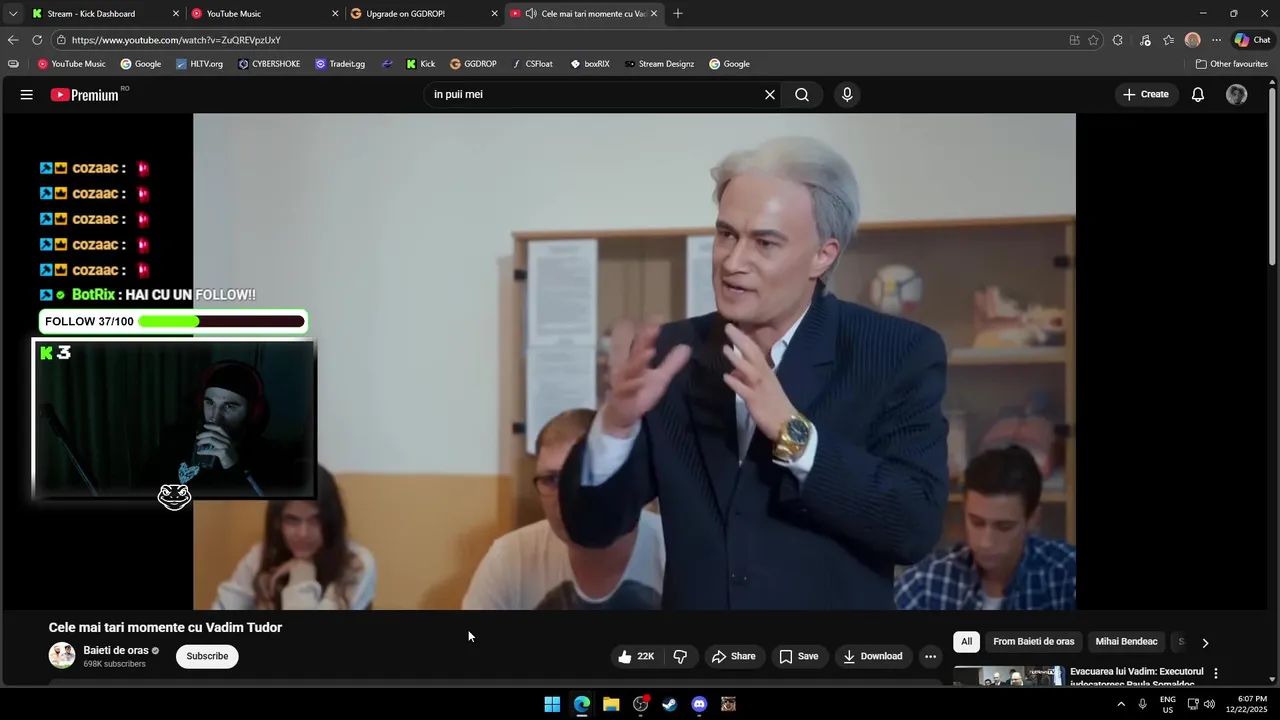Screen dimensions: 1280x720
Task: Open media control music icon in toolbar
Action: point(1143,40)
